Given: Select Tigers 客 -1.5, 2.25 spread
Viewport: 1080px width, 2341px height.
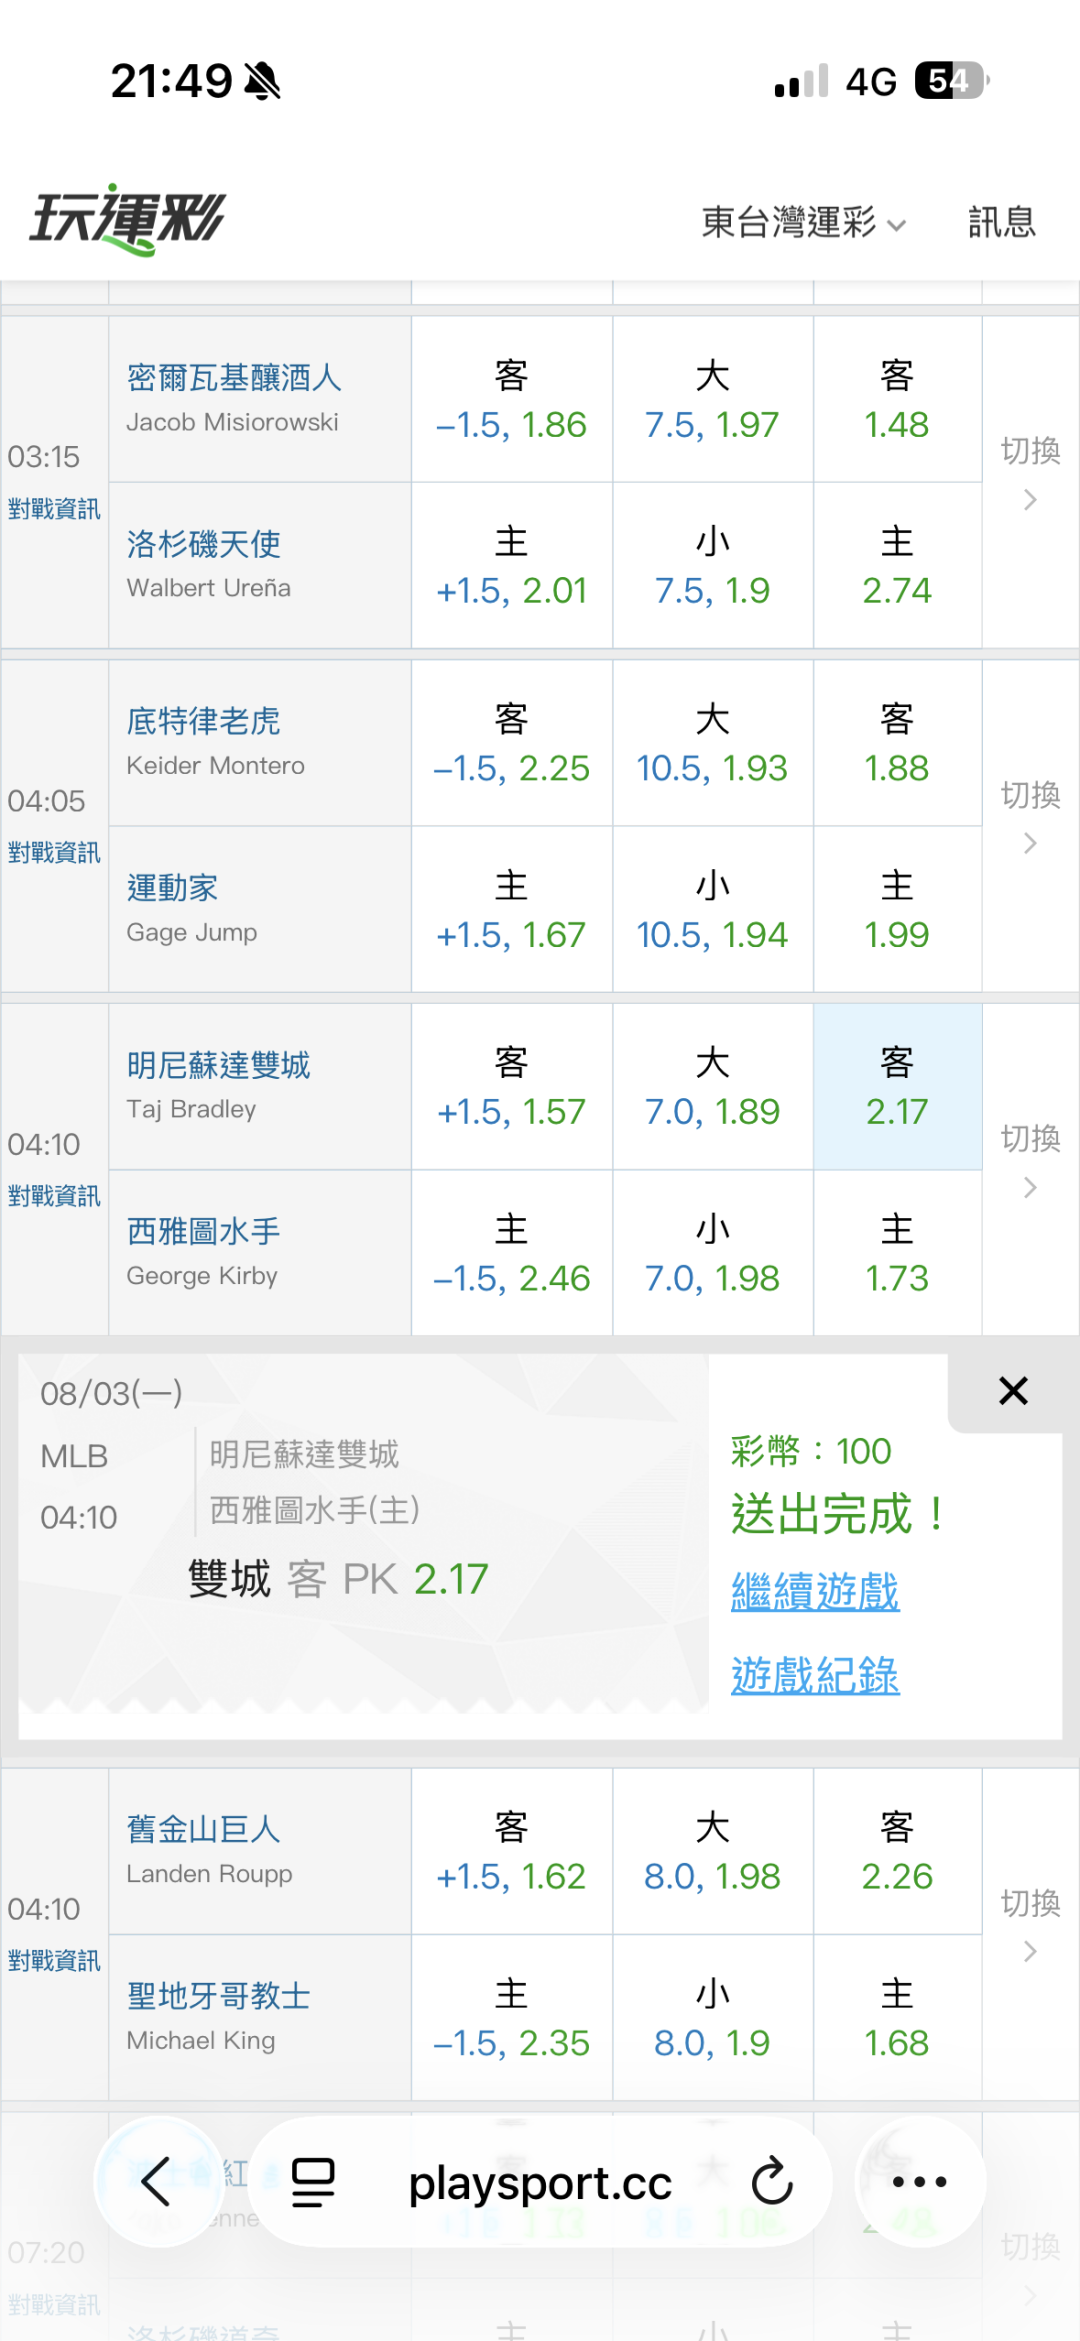Looking at the screenshot, I should [511, 743].
